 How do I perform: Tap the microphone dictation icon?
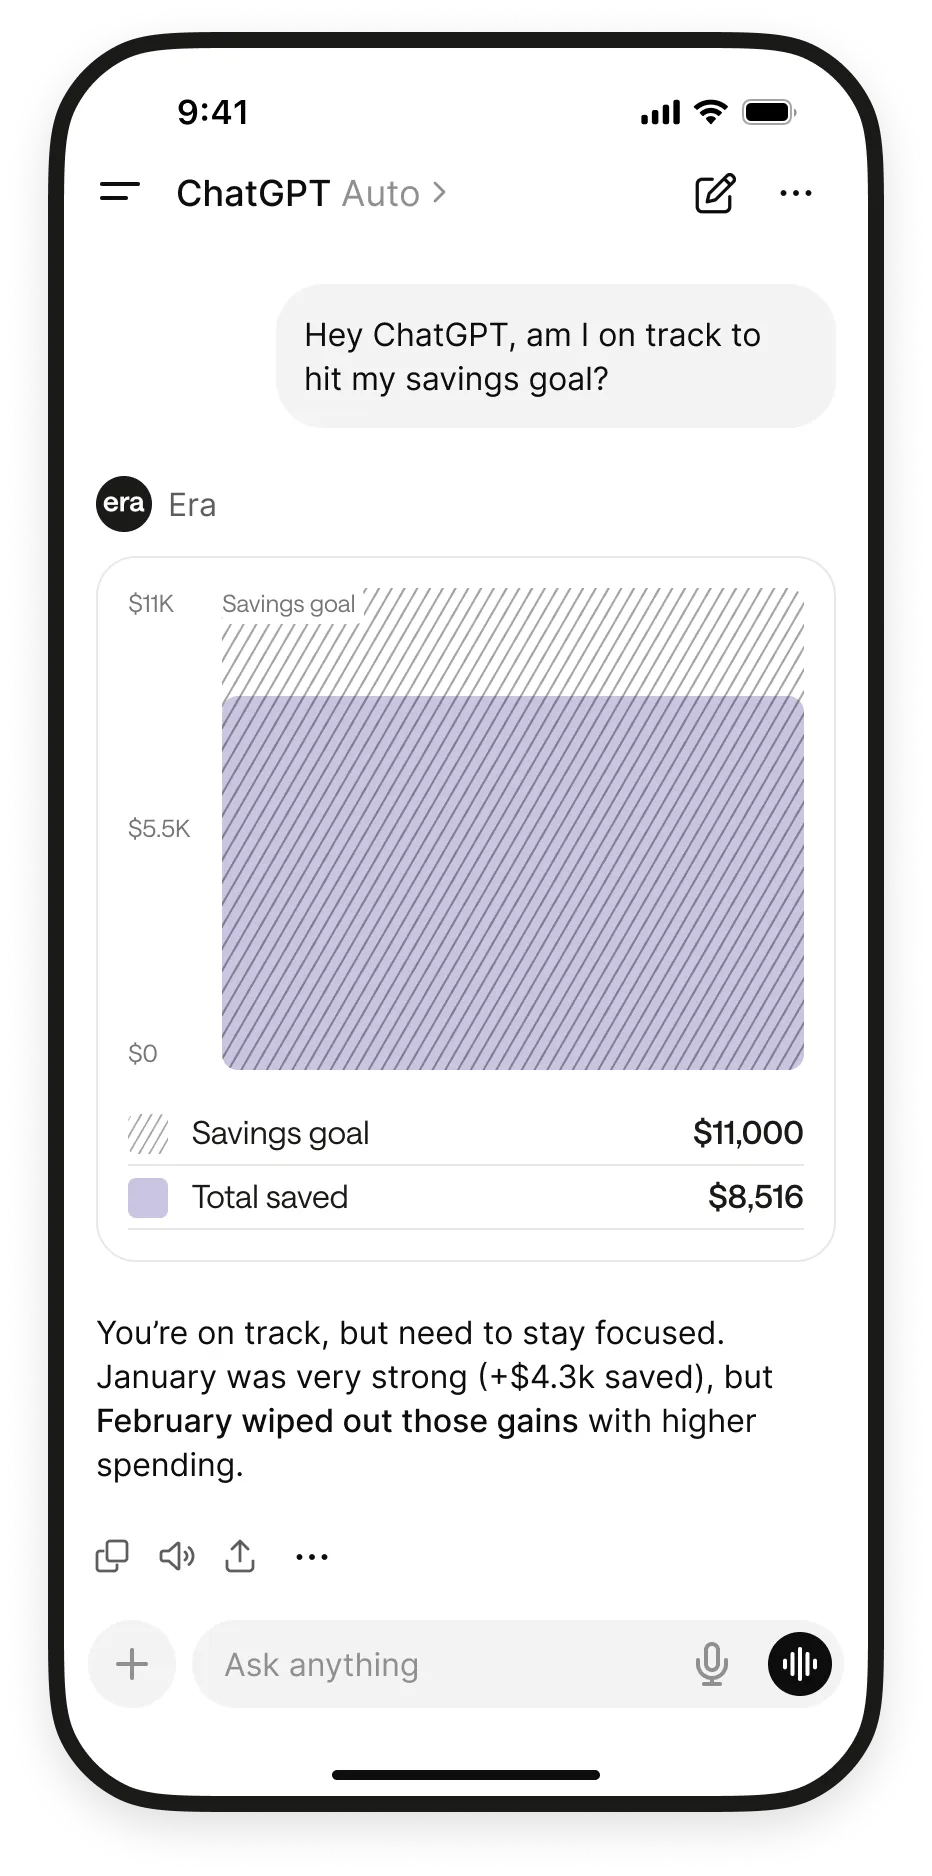tap(711, 1665)
